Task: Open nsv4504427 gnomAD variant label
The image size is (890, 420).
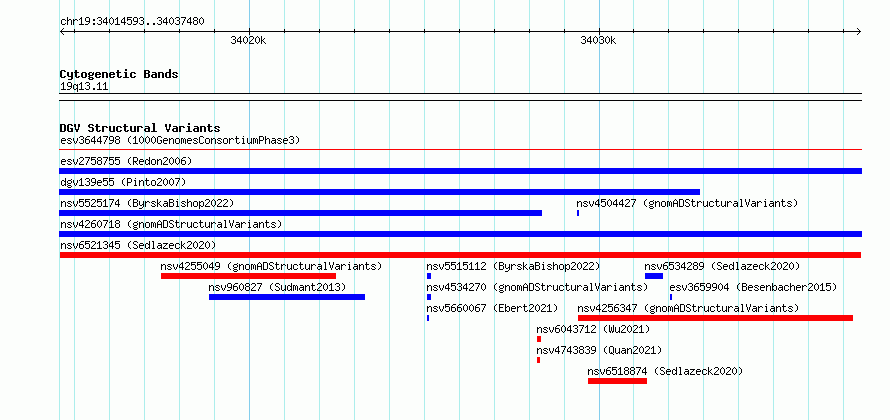Action: click(x=687, y=203)
